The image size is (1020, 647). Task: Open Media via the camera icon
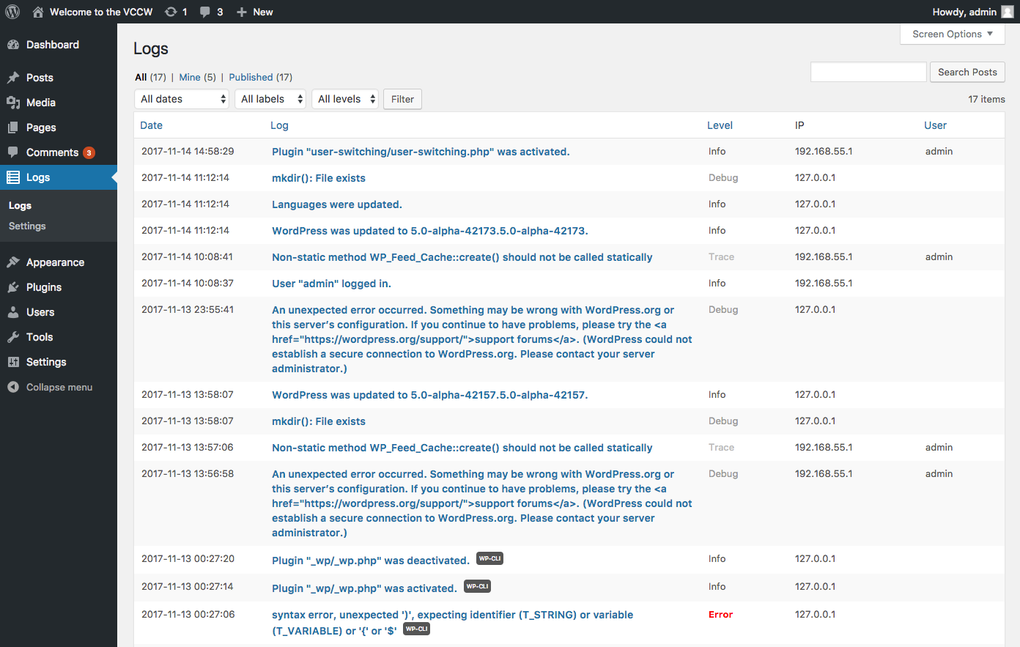pos(14,101)
